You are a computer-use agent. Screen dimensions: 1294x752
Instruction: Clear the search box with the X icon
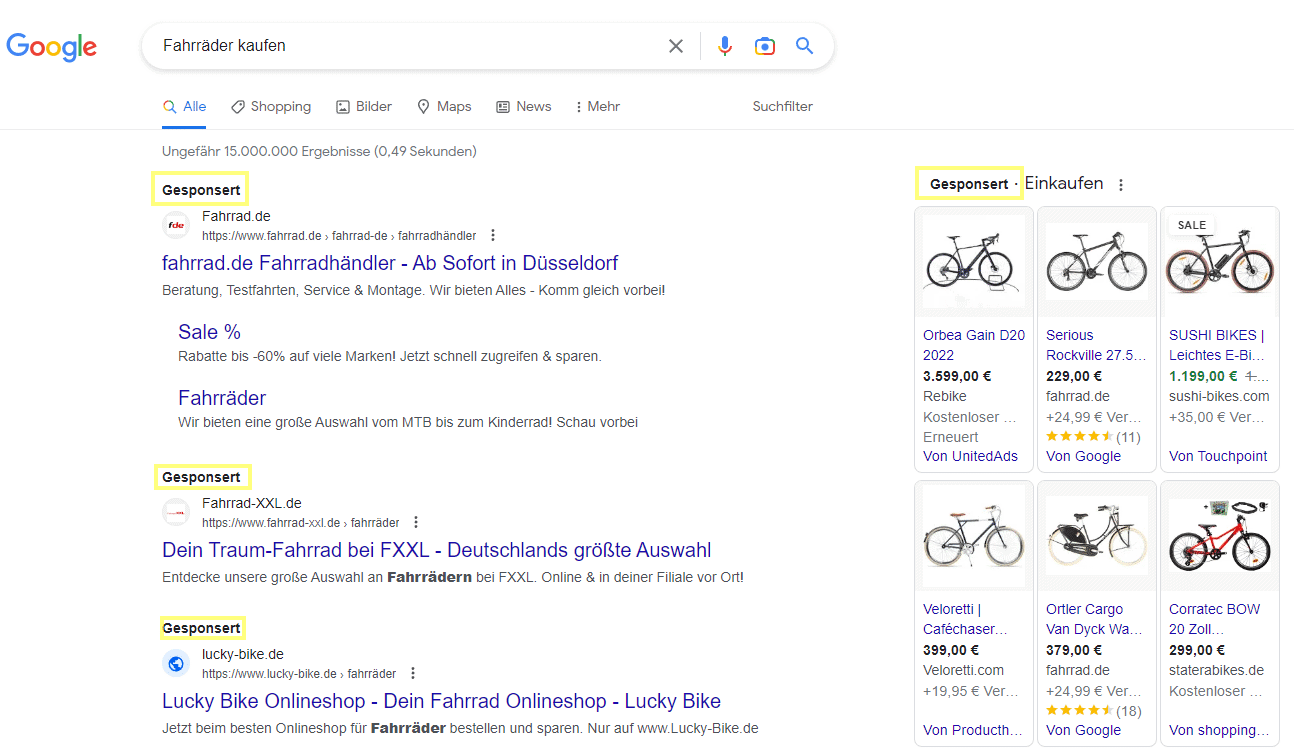point(676,46)
